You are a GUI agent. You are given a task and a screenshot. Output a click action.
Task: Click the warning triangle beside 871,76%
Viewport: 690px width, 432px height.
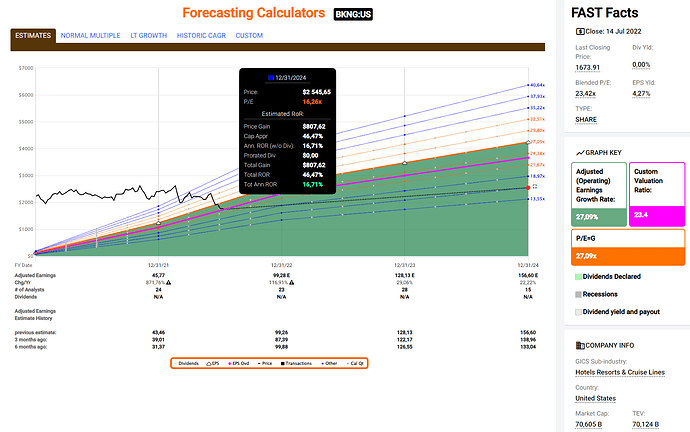pyautogui.click(x=169, y=283)
